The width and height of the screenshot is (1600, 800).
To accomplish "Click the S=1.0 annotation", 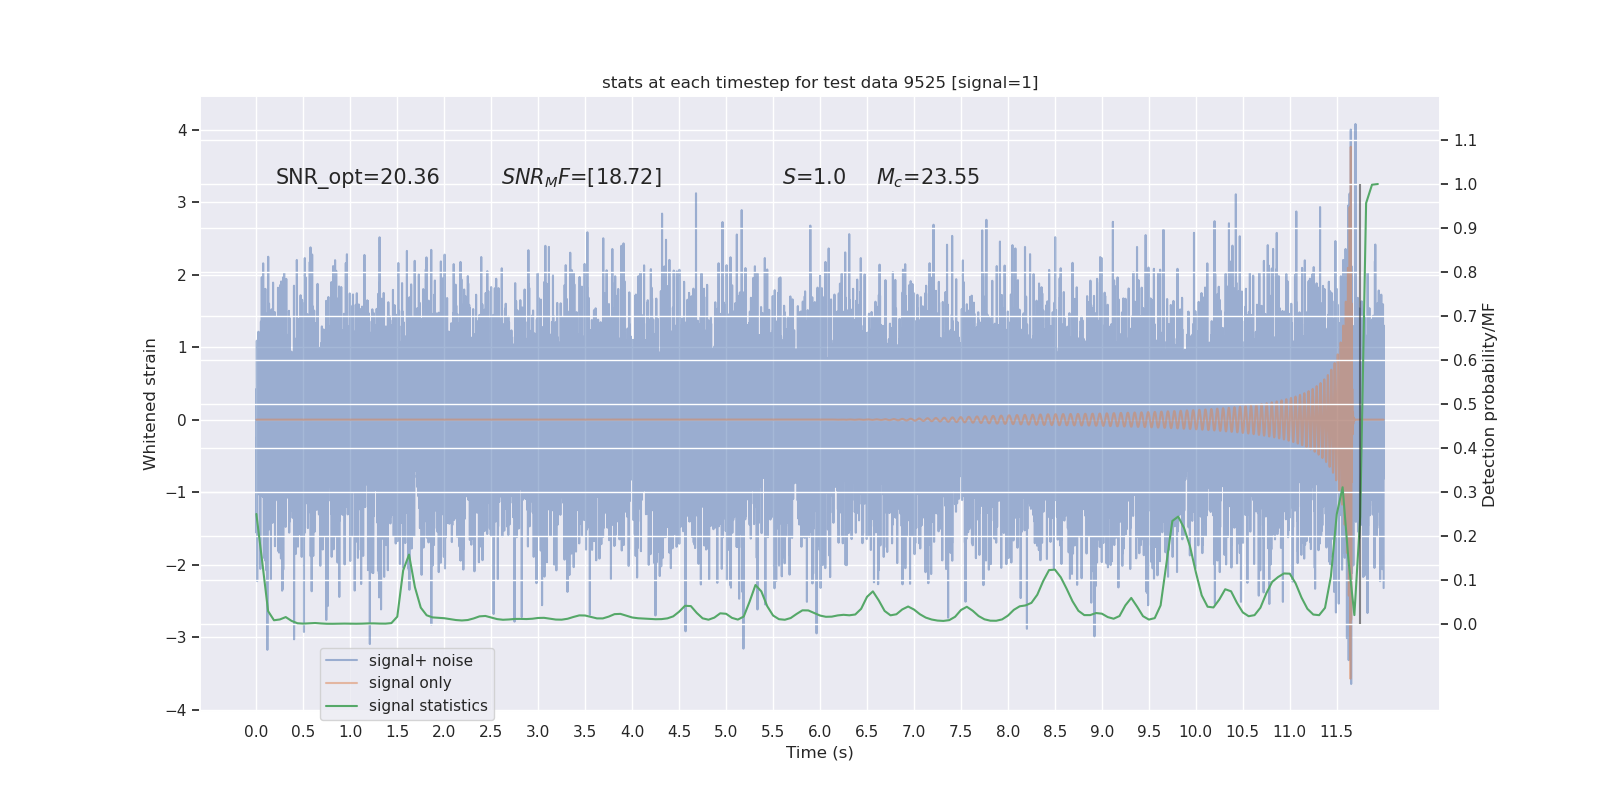I will tap(814, 177).
